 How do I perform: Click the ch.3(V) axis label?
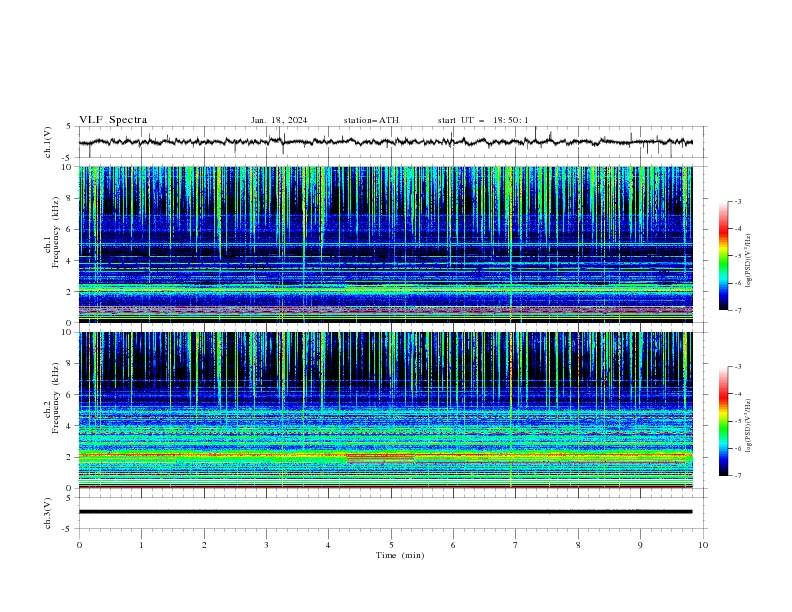coord(48,513)
